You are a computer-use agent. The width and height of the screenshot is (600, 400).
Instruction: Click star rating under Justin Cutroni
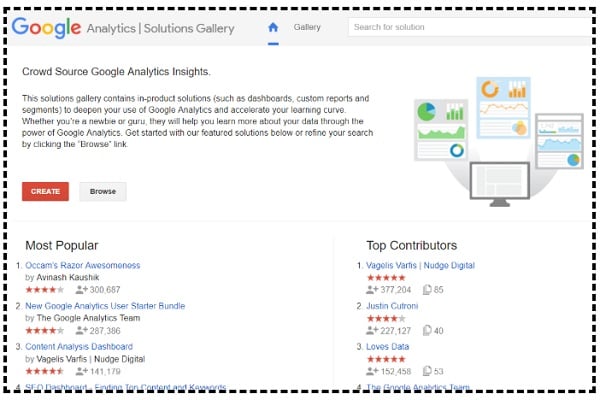click(386, 318)
